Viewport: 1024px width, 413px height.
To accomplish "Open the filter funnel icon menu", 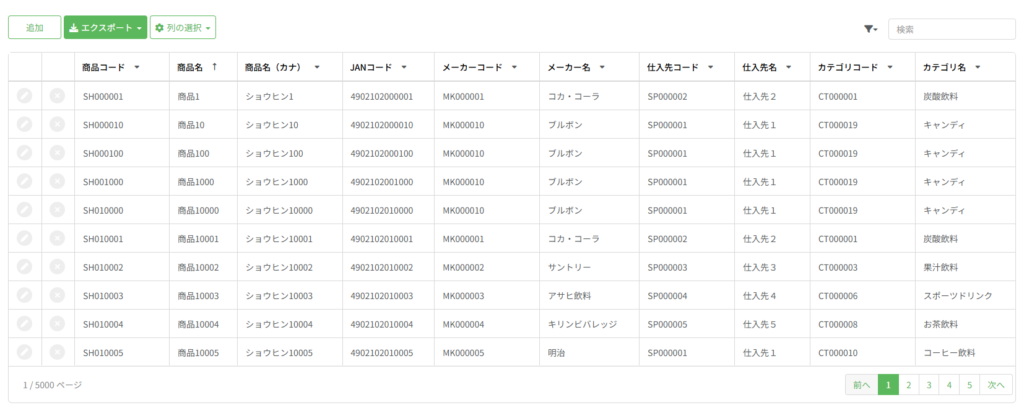I will click(x=869, y=29).
